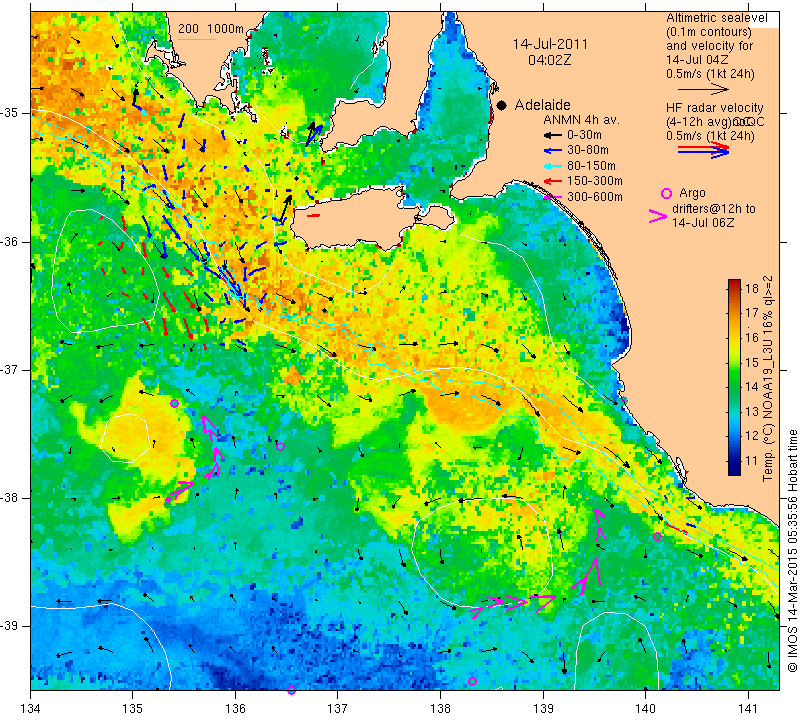800x720 pixels.
Task: Click the vertical Temp. (°C) NOAA19 axis label
Action: click(x=767, y=378)
